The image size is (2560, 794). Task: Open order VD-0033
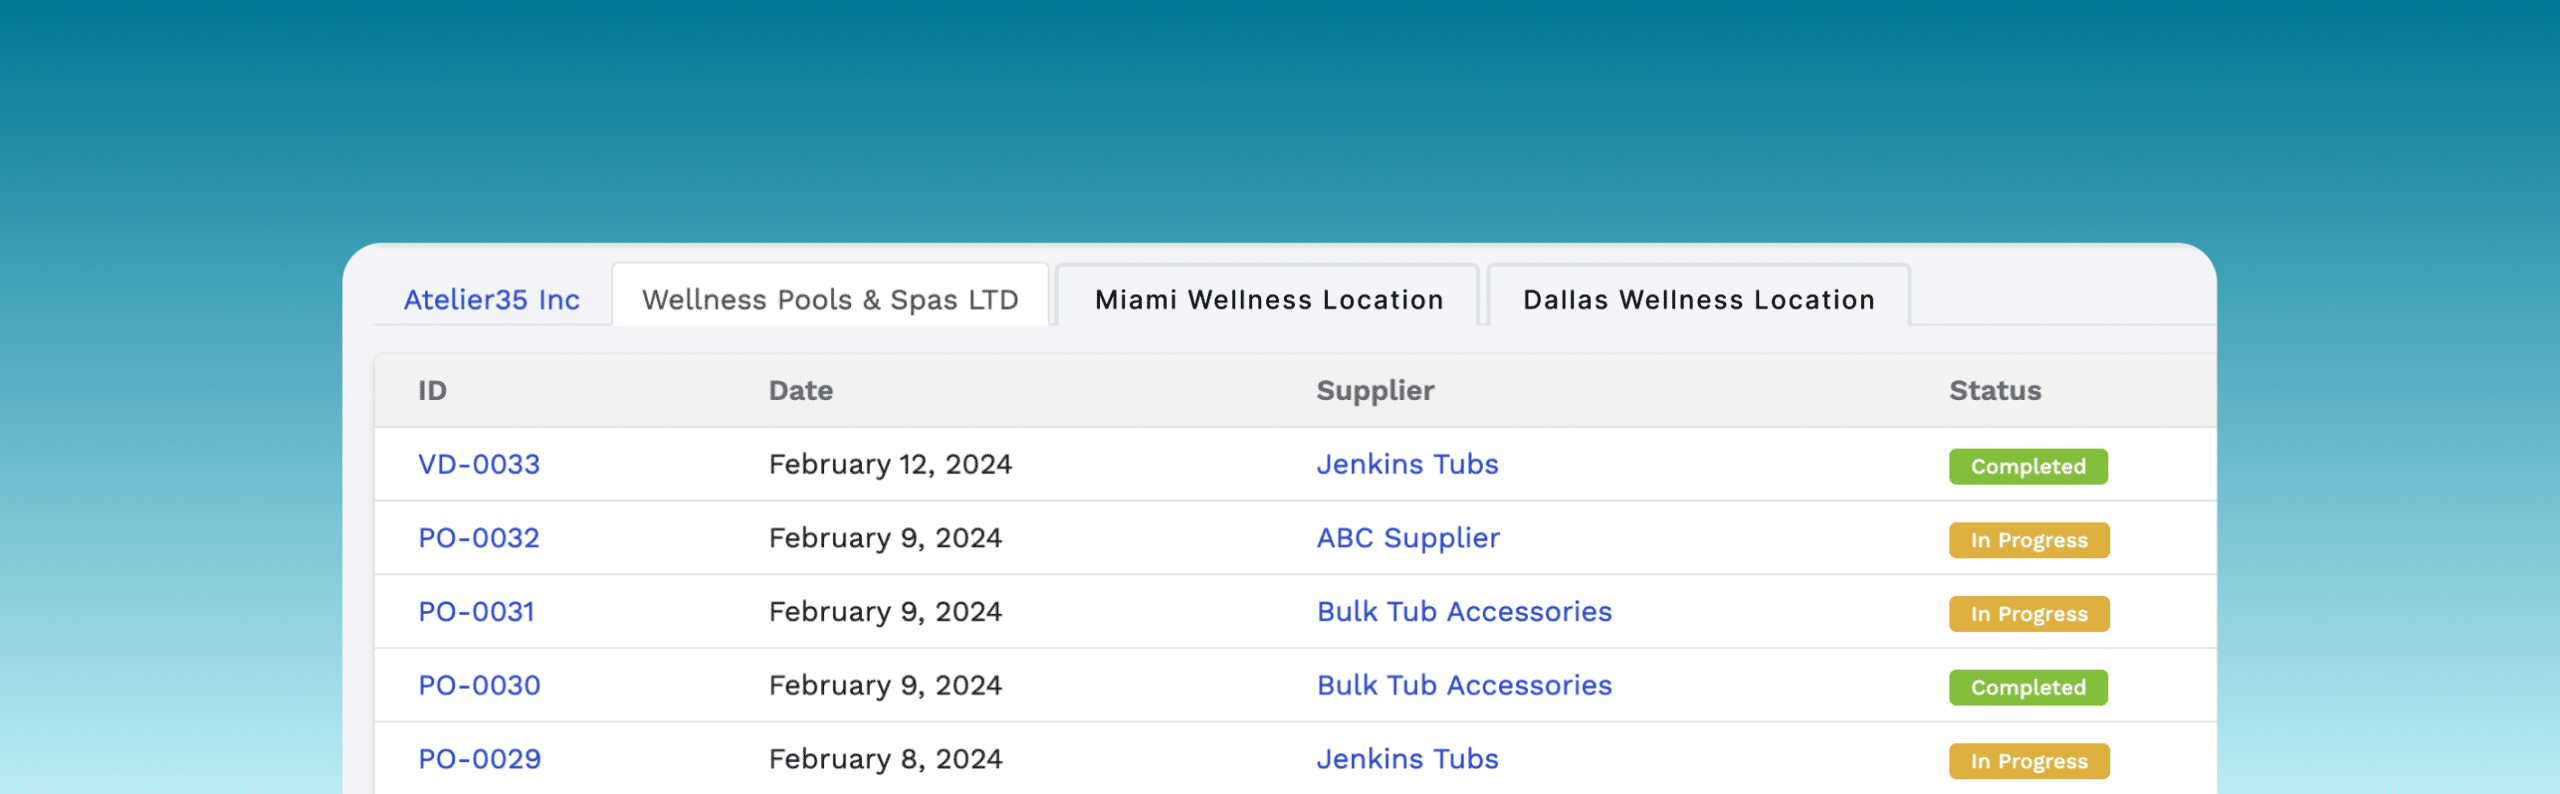479,464
